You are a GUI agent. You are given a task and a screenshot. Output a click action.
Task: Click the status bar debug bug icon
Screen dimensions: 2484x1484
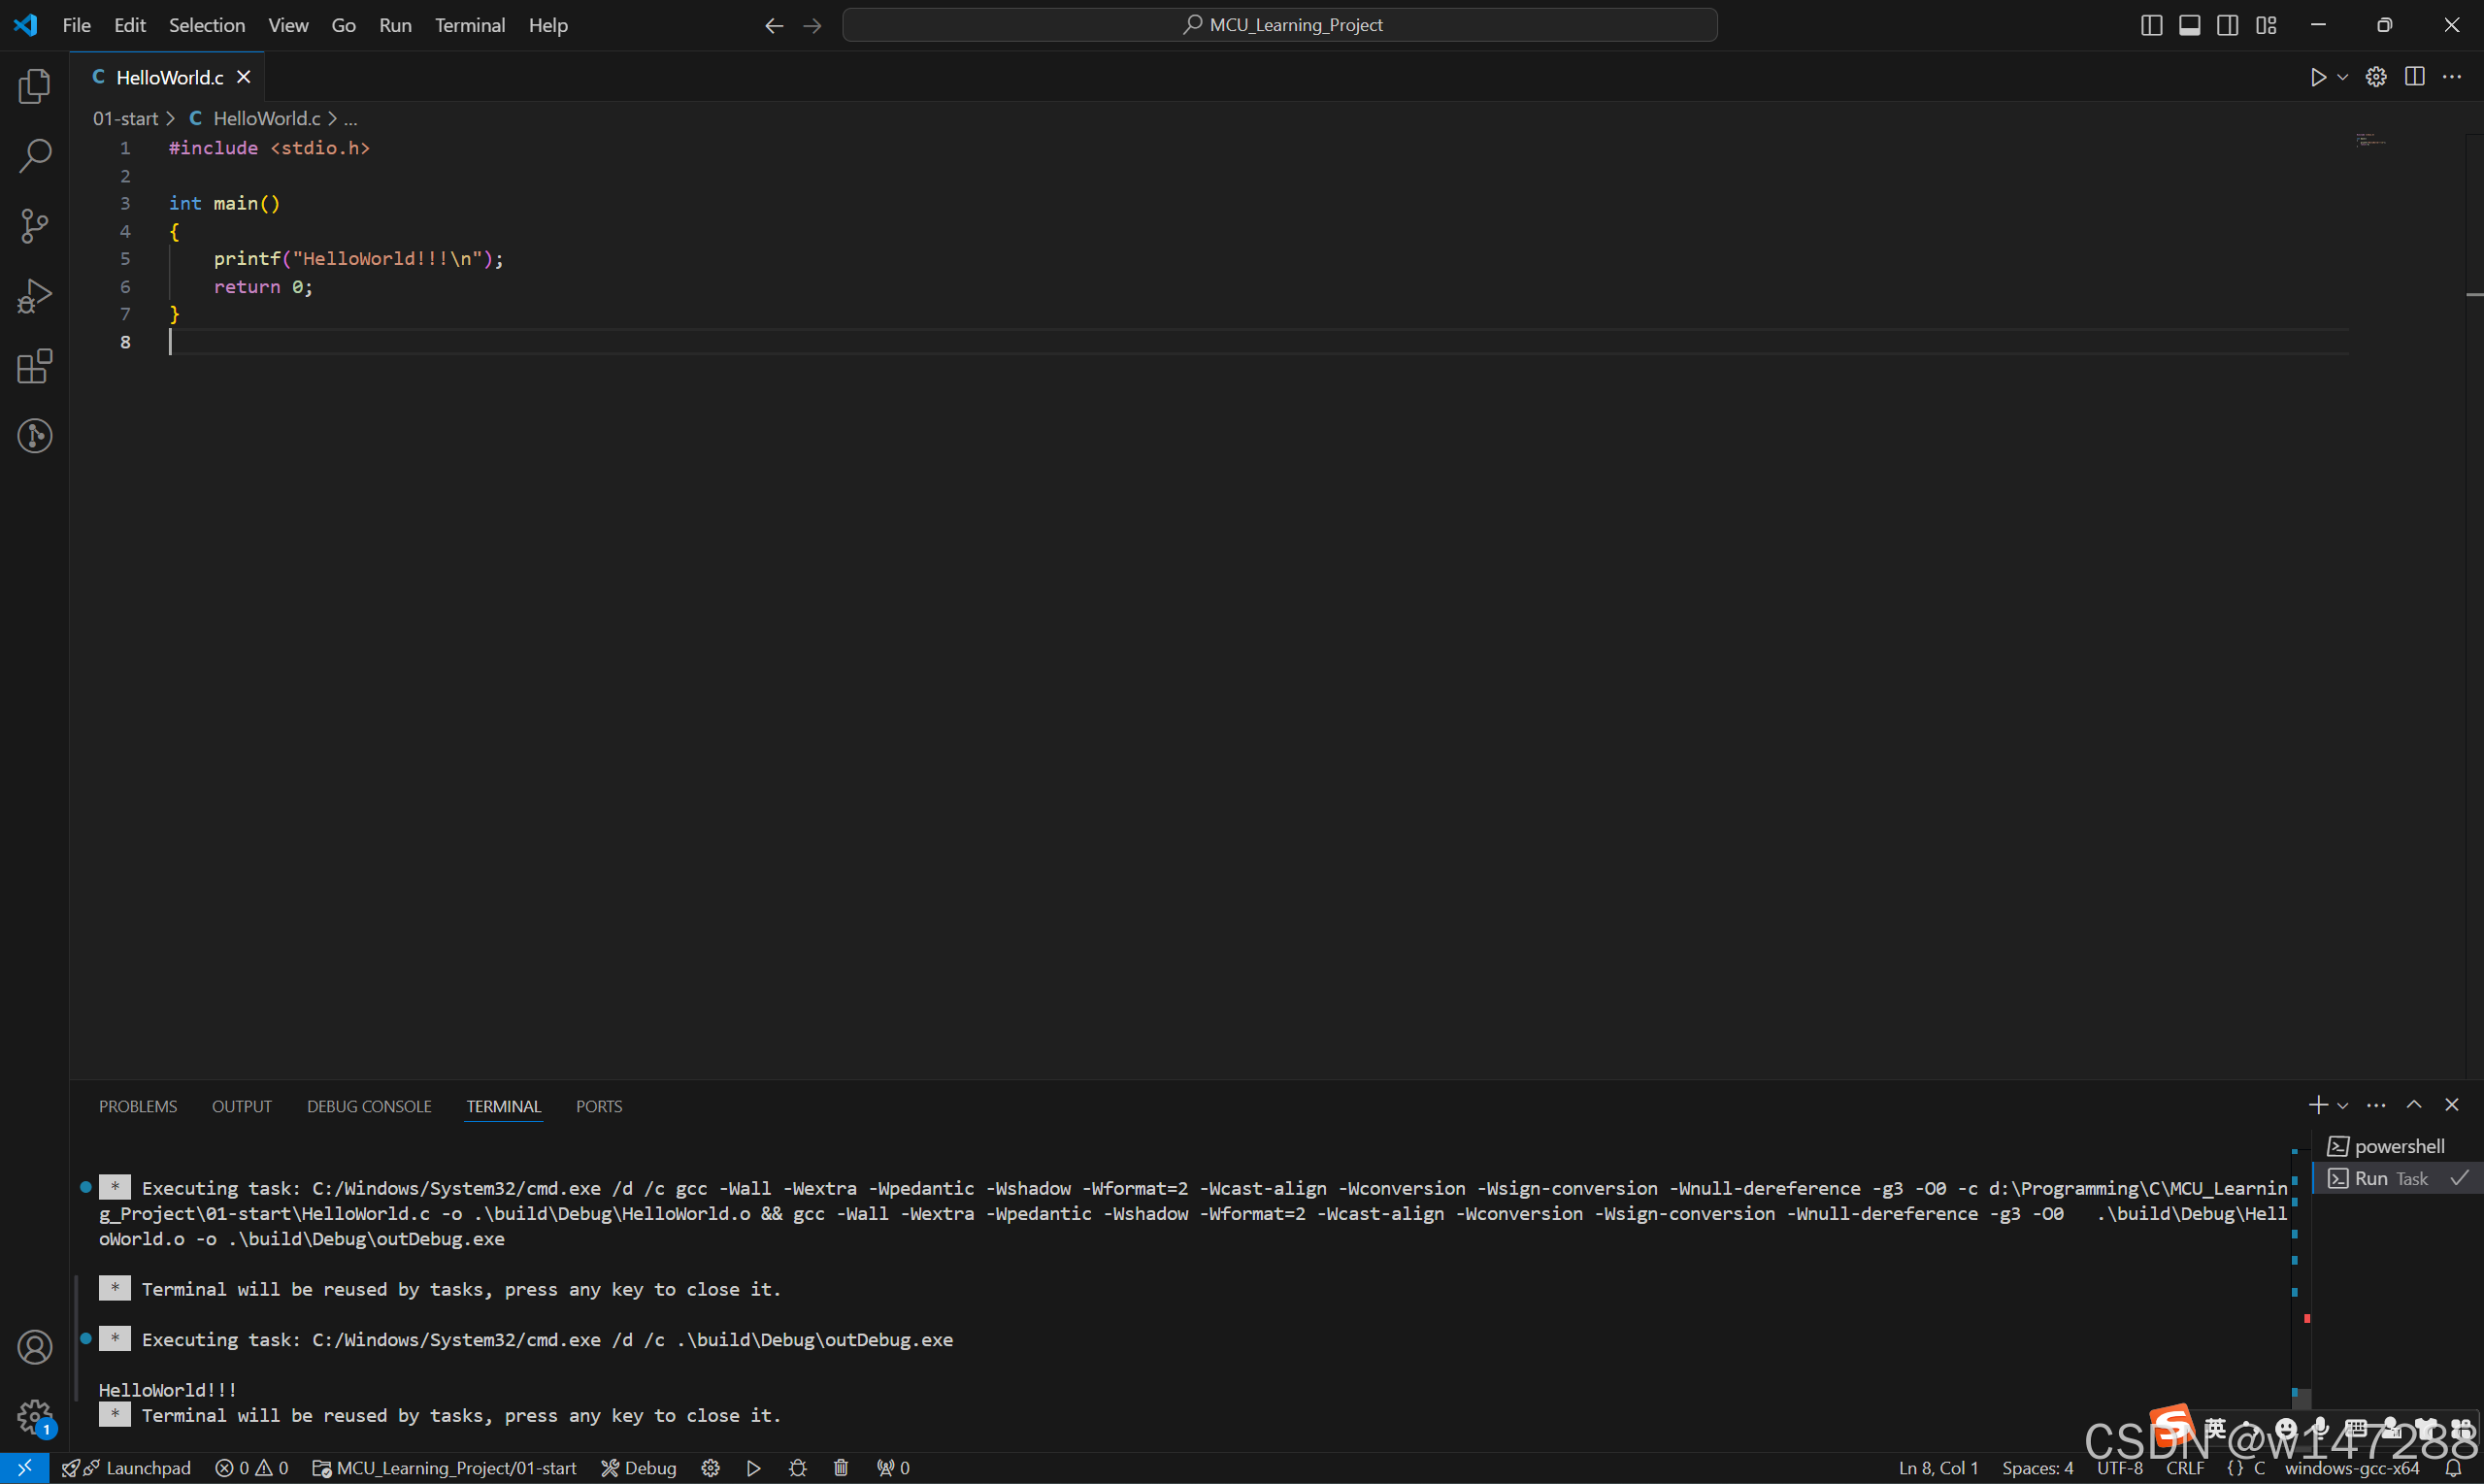(797, 1467)
